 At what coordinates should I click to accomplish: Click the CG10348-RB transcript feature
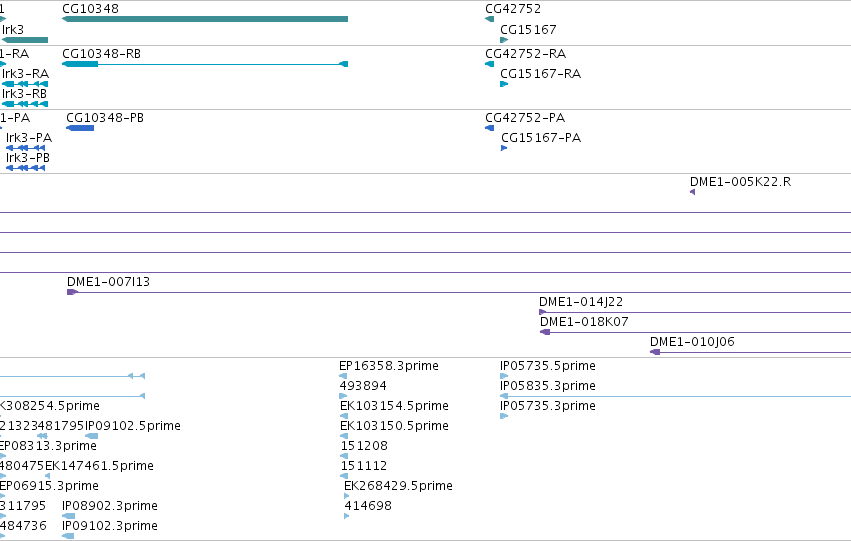click(205, 64)
